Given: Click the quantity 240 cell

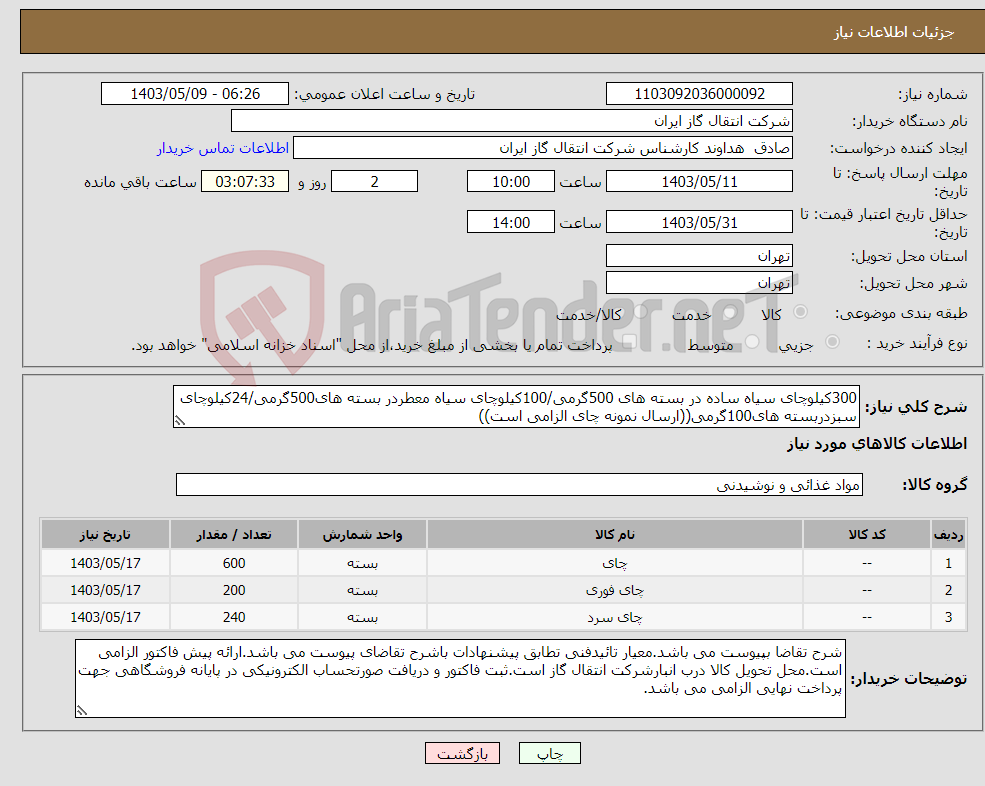Looking at the screenshot, I should [234, 618].
